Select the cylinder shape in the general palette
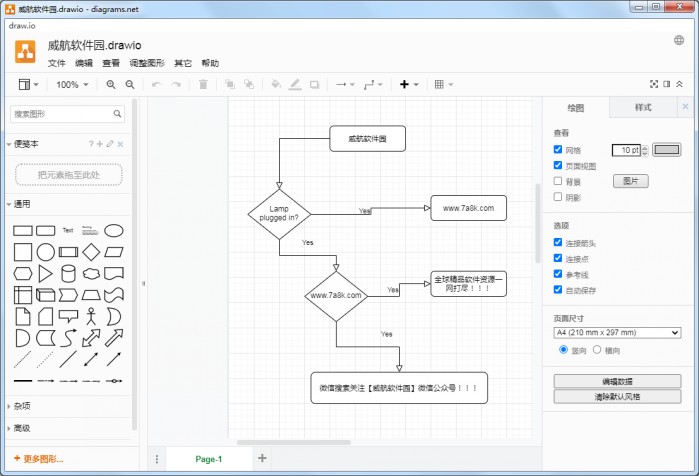The height and width of the screenshot is (476, 699). tap(68, 274)
